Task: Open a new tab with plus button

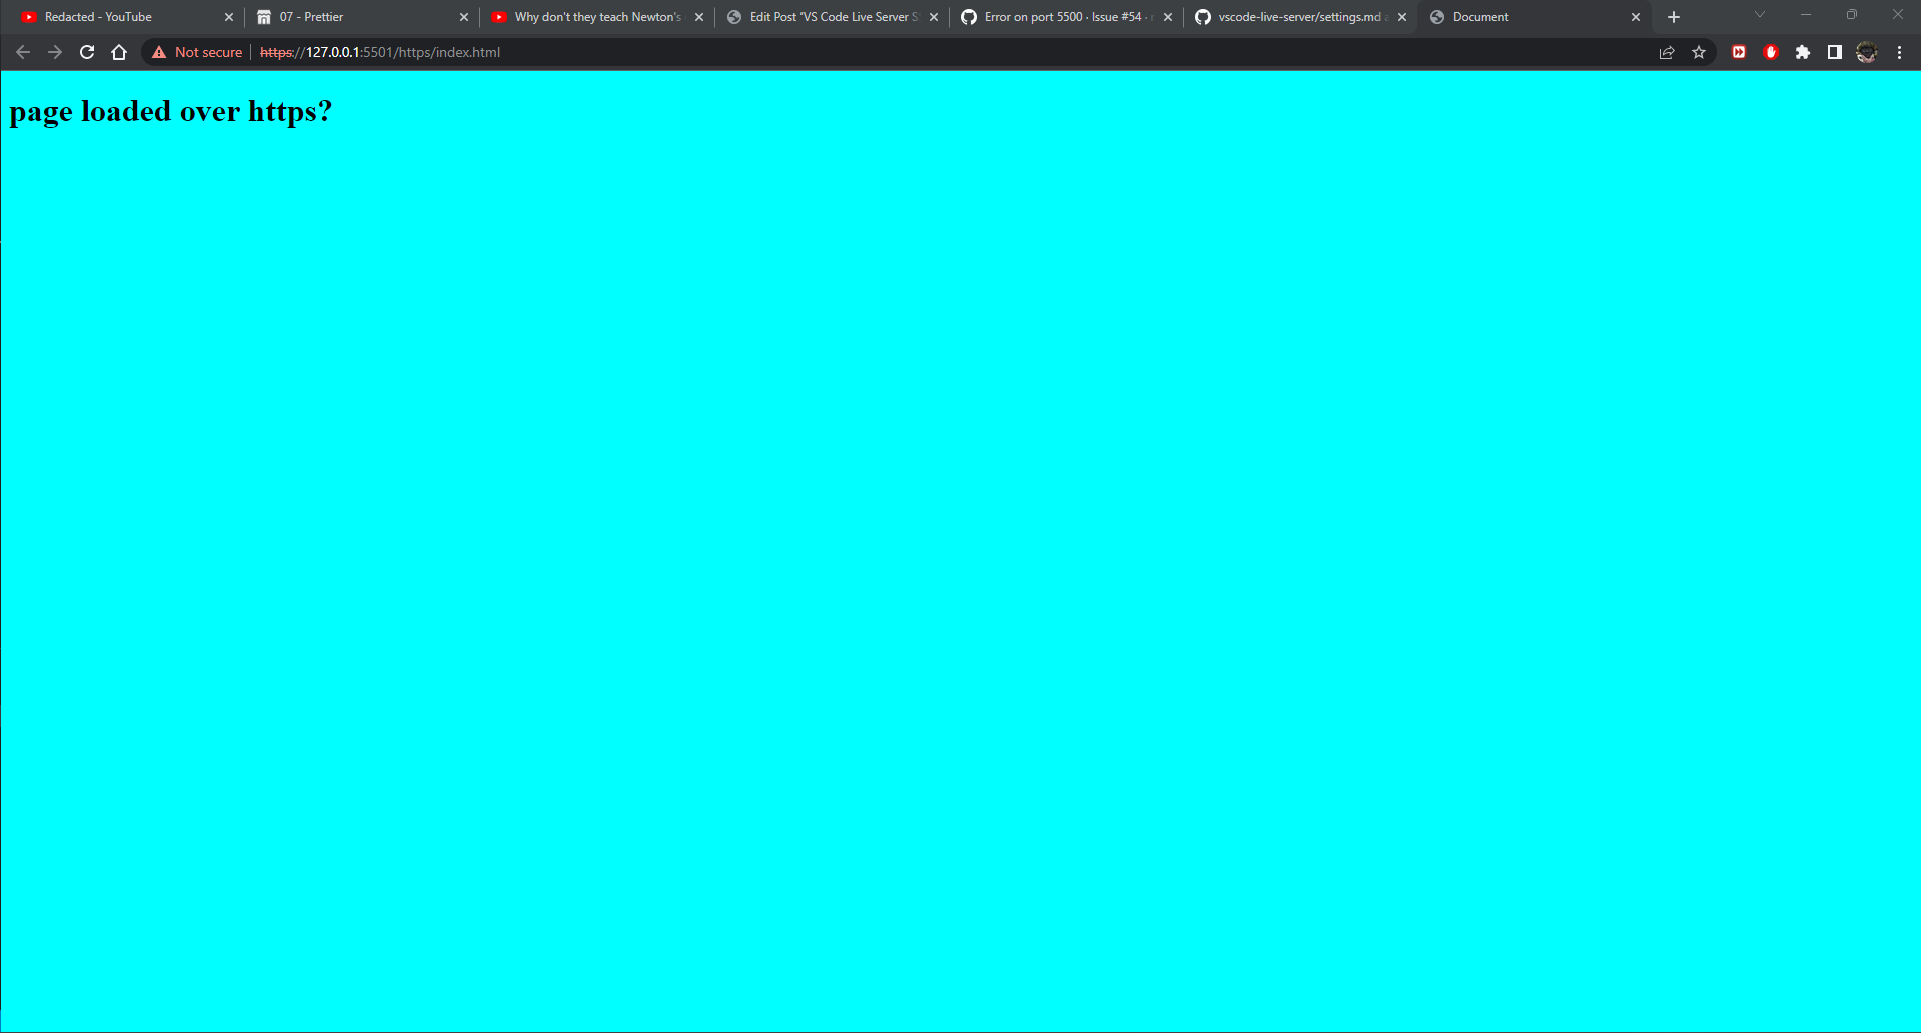Action: click(x=1674, y=17)
